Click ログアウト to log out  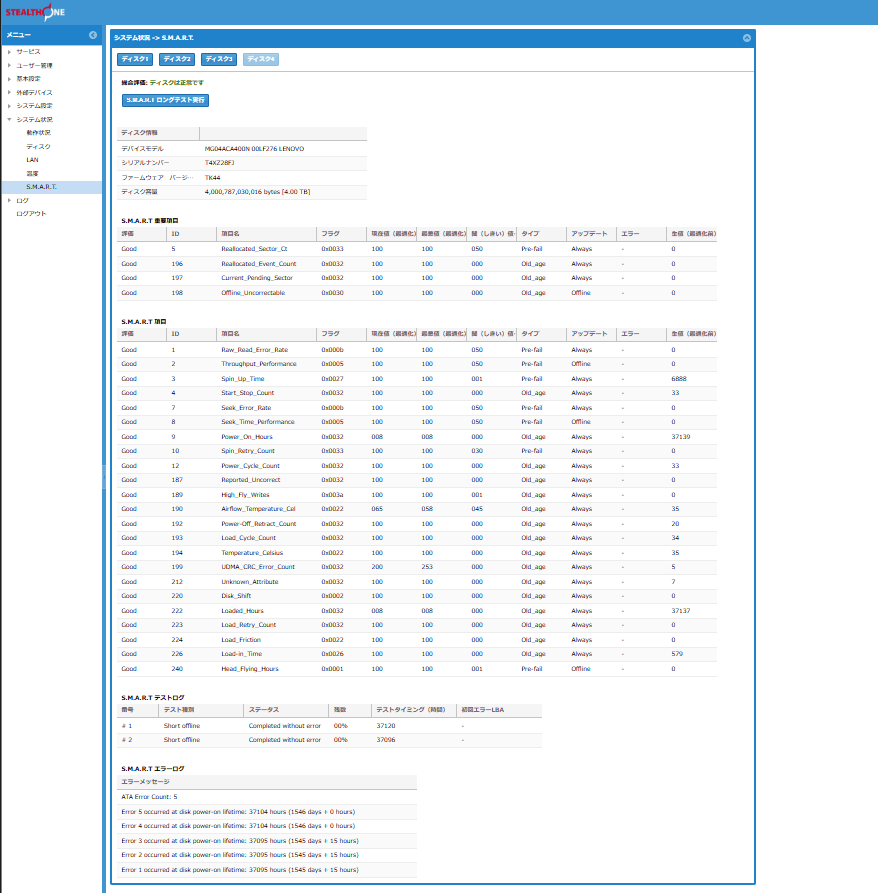[31, 214]
